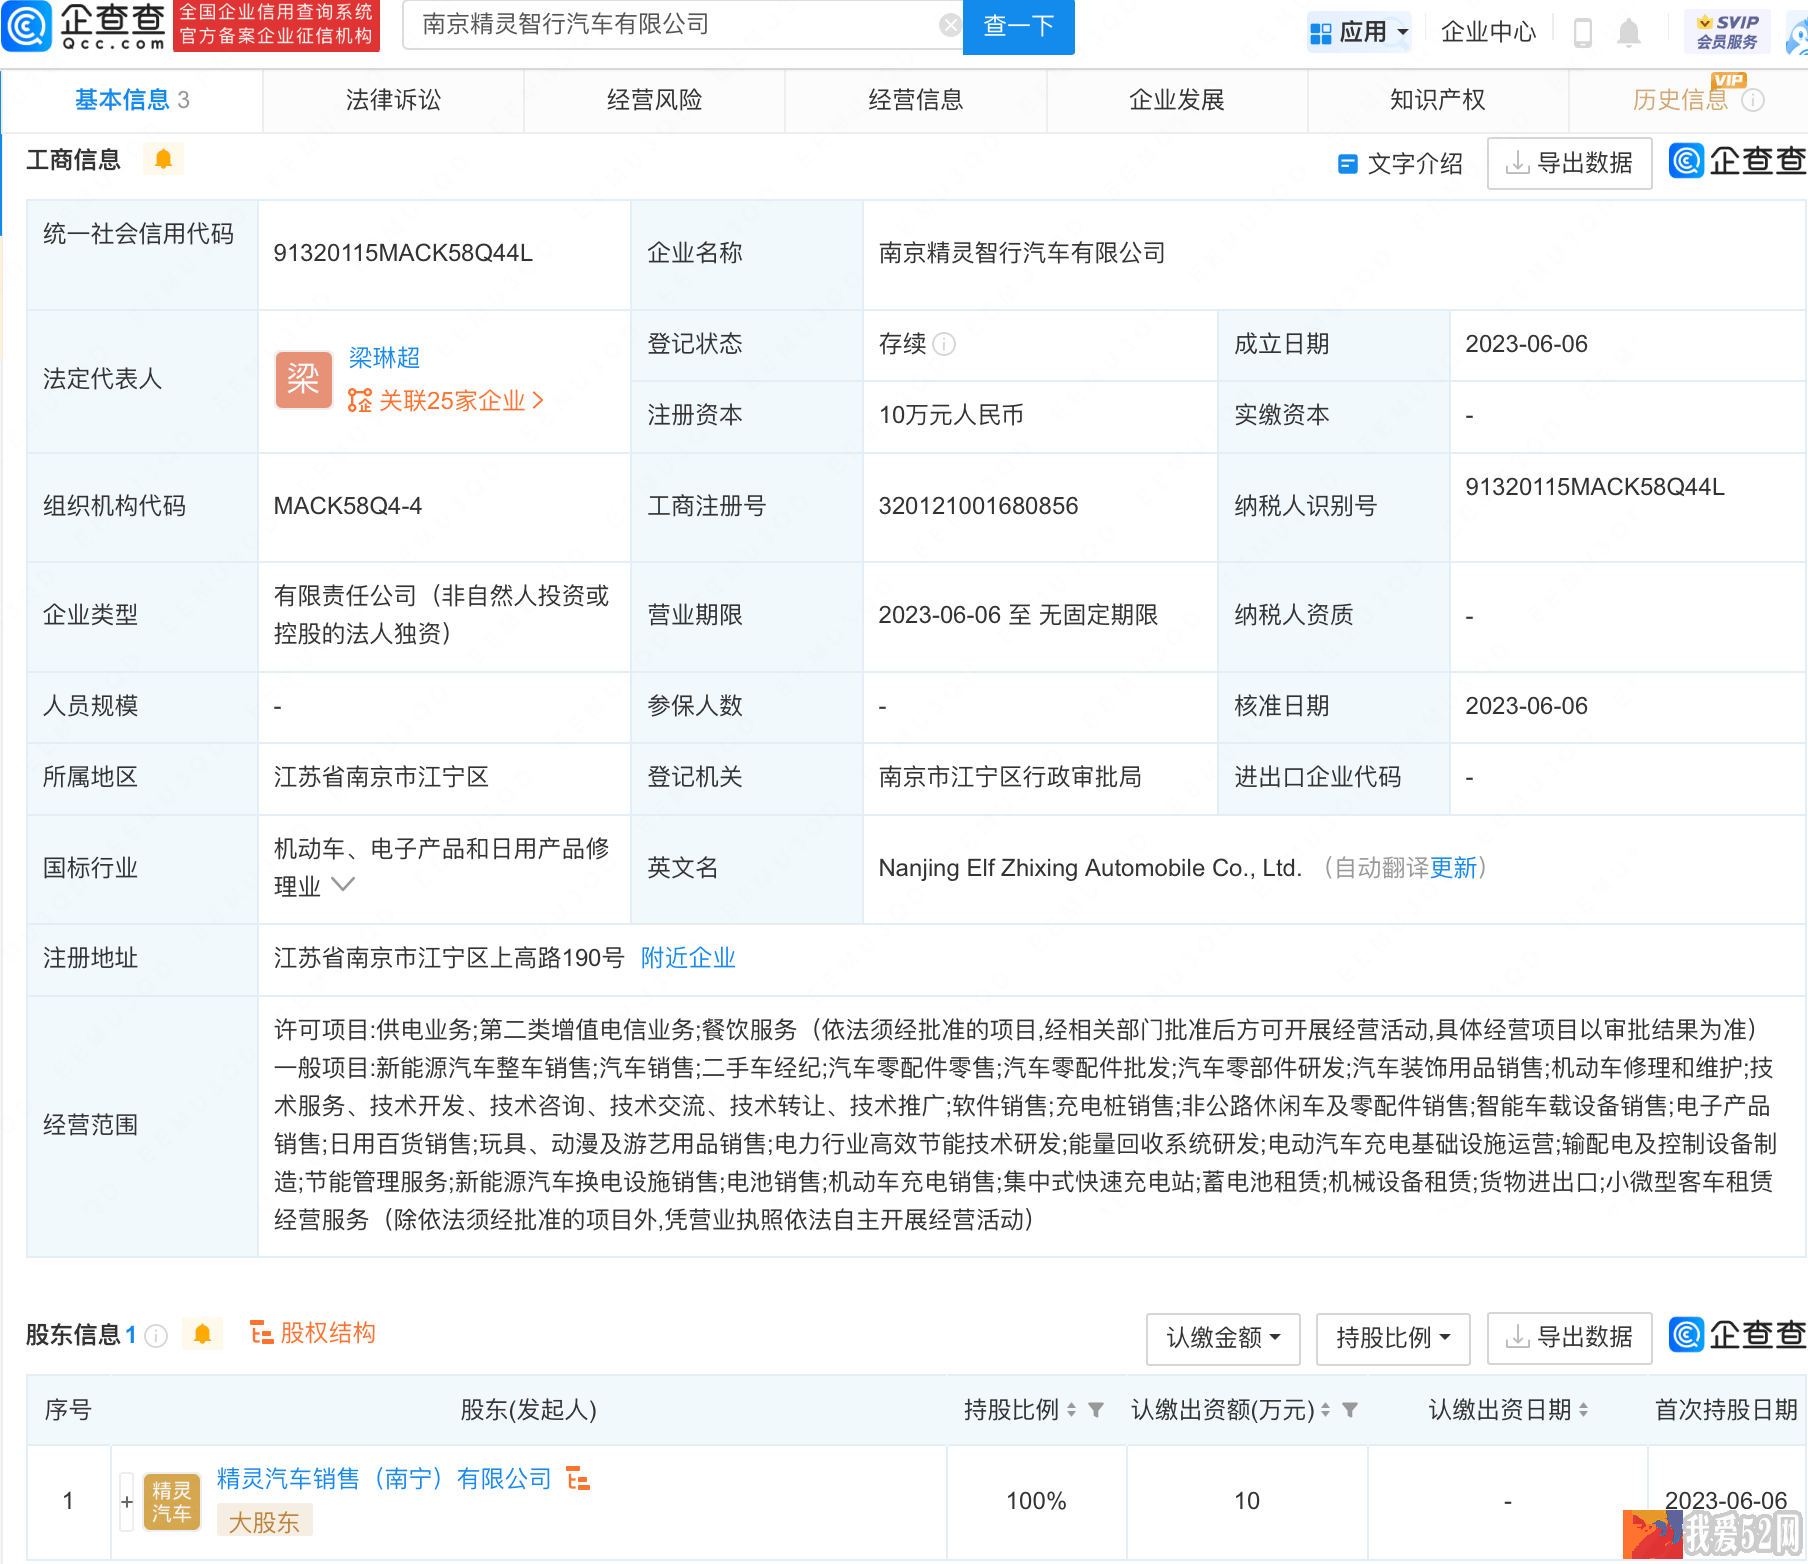This screenshot has width=1808, height=1564.
Task: Sort by 认缴出资额 column arrows
Action: 1325,1410
